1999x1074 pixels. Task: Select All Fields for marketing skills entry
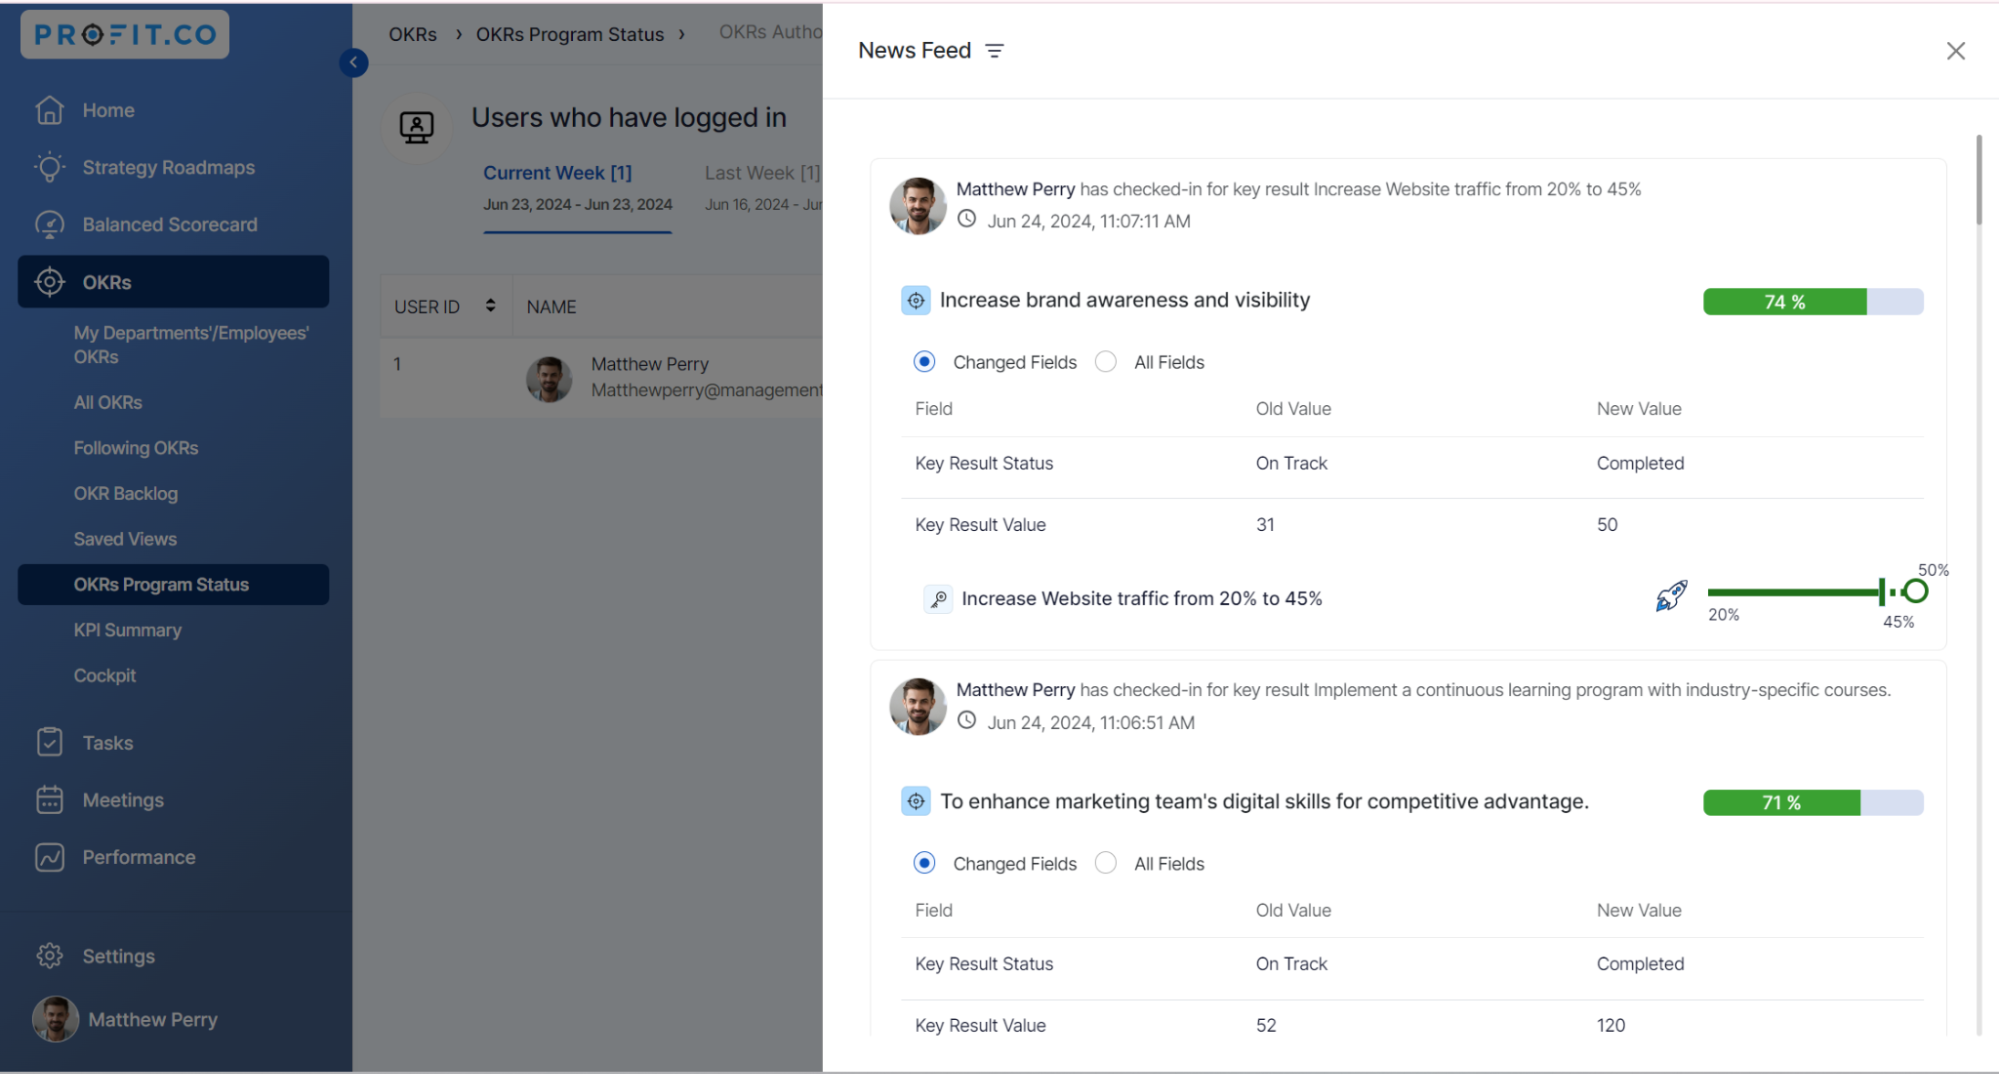(1106, 863)
